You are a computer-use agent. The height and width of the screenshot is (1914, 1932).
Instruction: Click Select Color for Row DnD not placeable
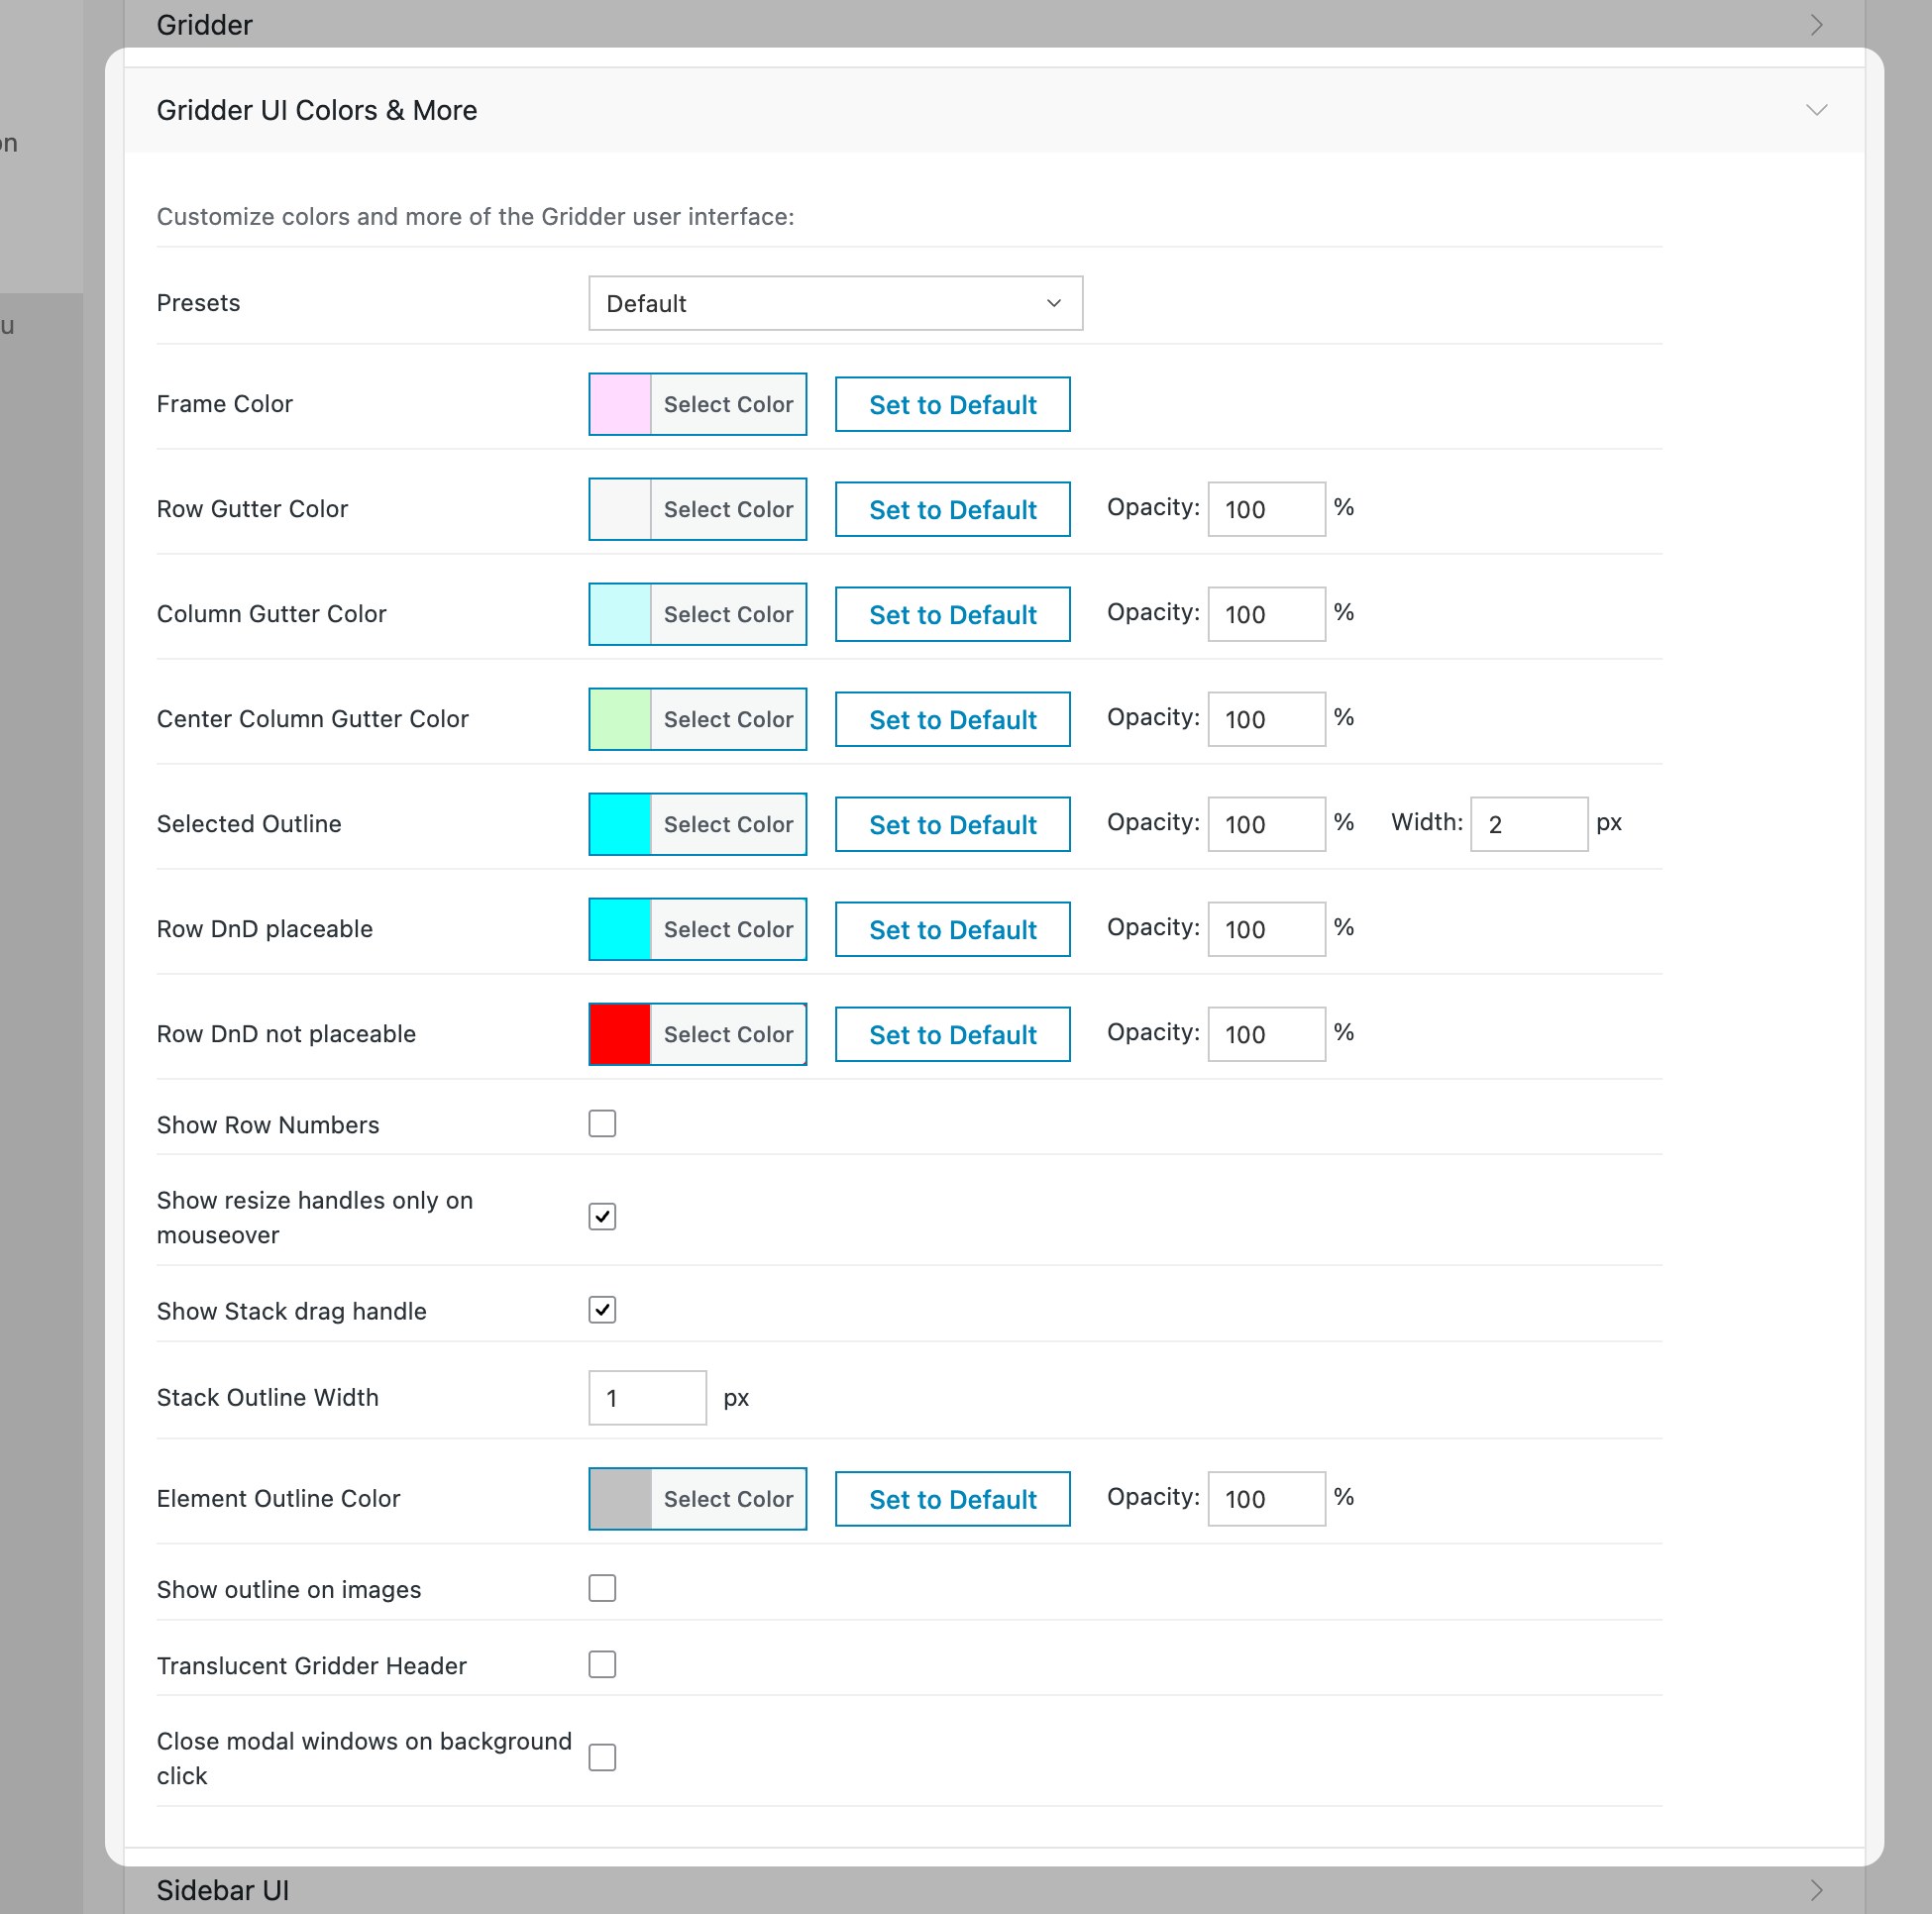click(x=729, y=1034)
